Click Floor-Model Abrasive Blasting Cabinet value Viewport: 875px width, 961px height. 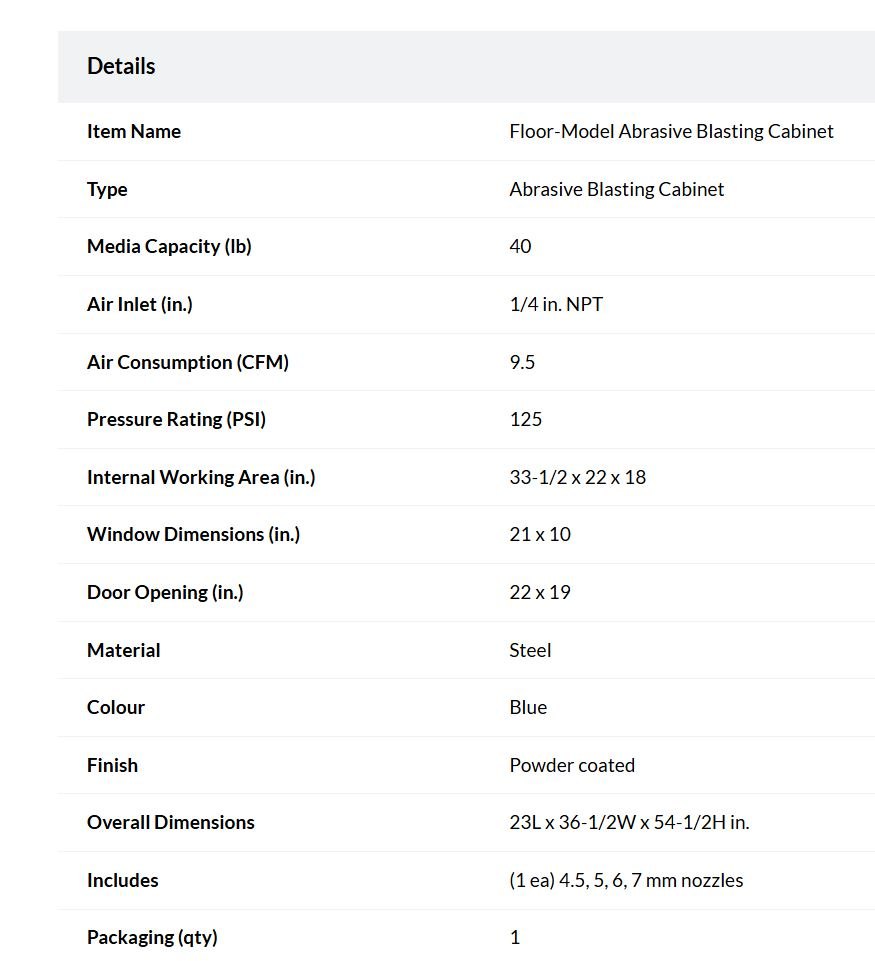tap(671, 131)
